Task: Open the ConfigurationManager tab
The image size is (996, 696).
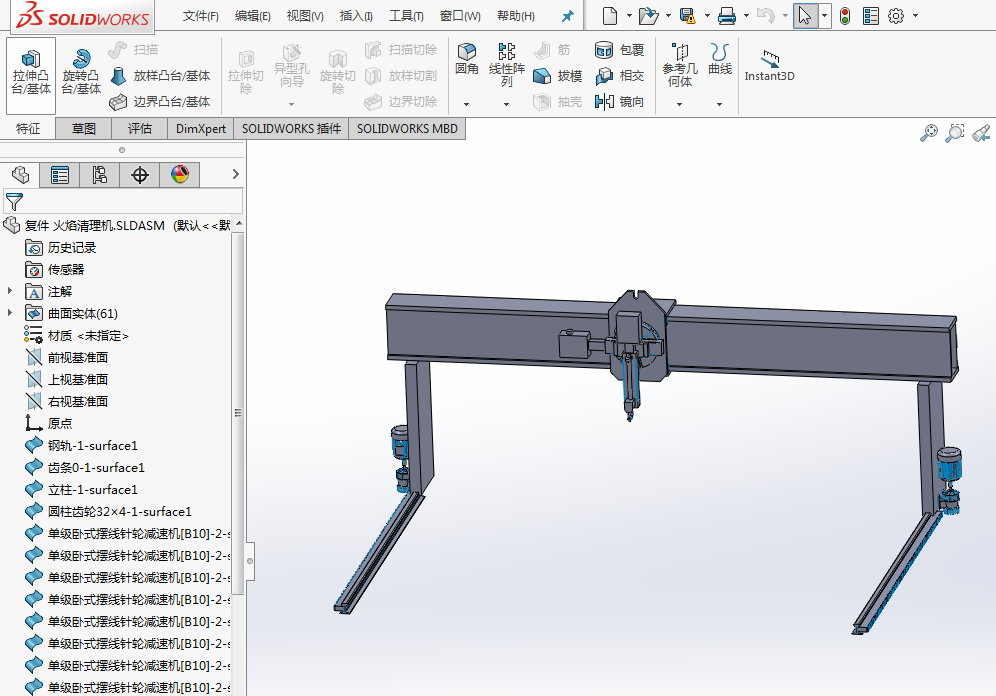Action: click(x=100, y=175)
